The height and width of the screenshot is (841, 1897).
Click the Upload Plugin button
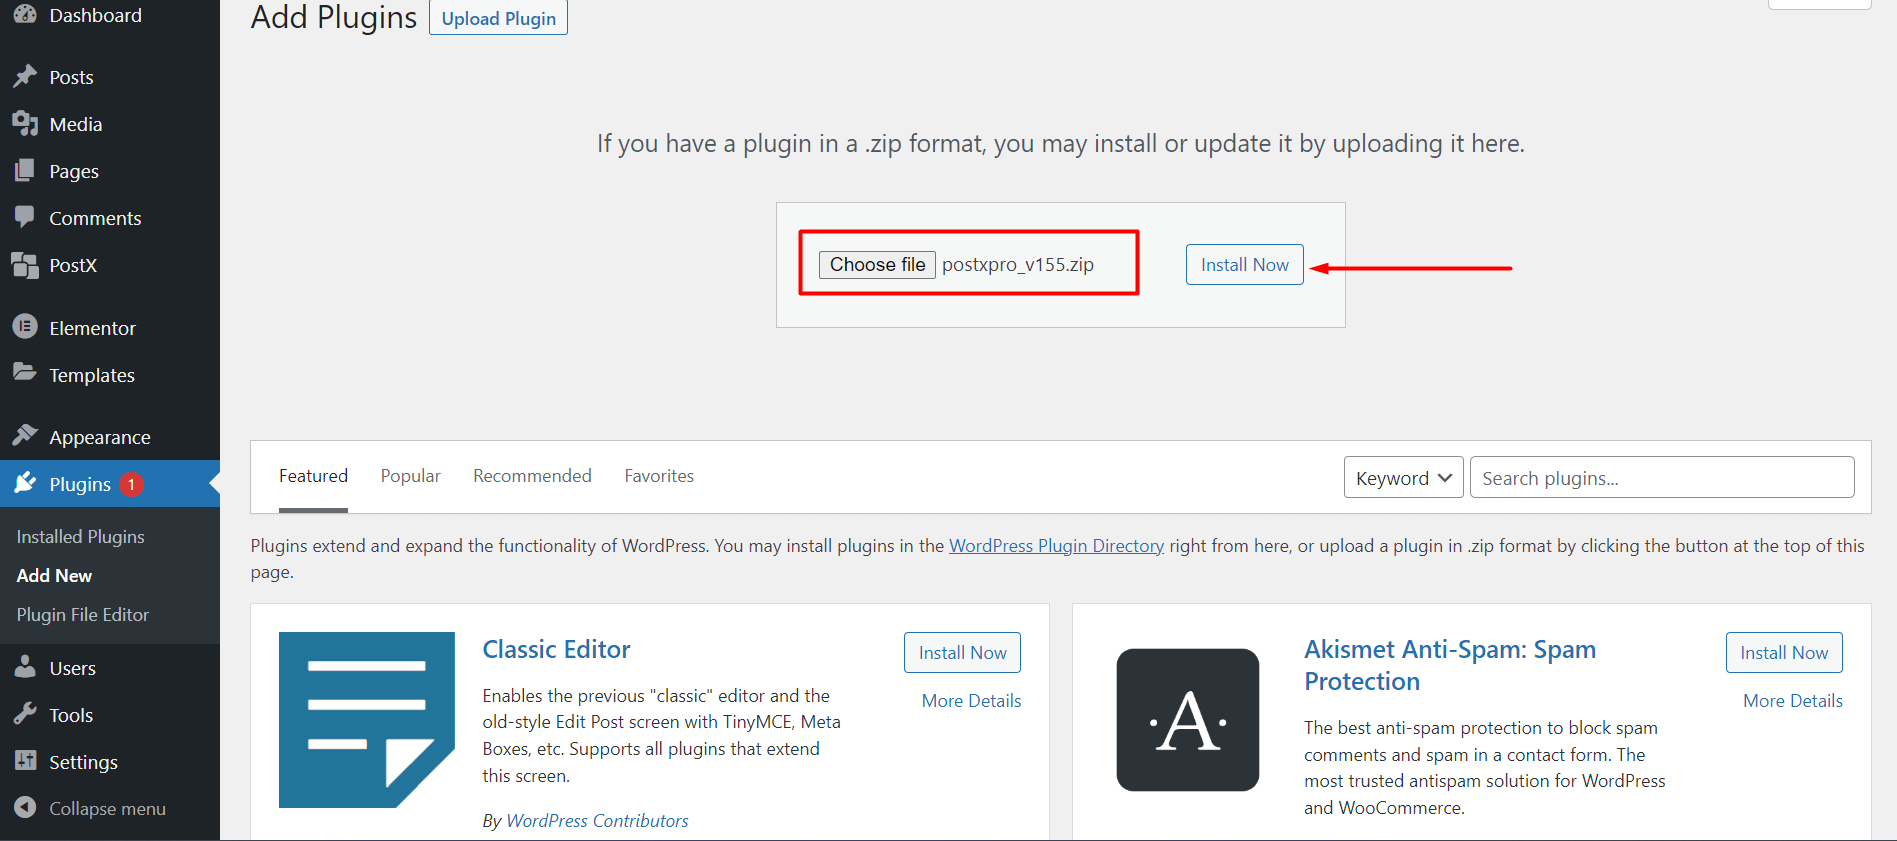click(498, 18)
